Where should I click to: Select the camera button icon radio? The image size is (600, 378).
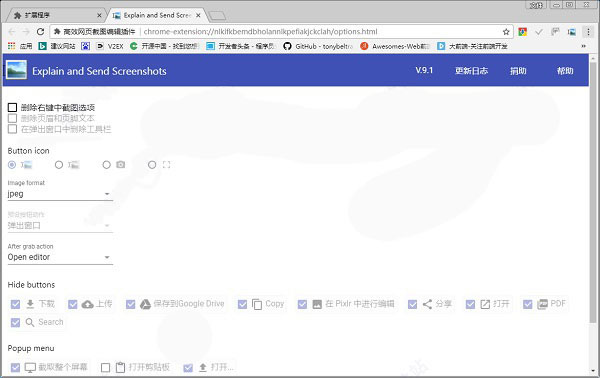(x=106, y=165)
